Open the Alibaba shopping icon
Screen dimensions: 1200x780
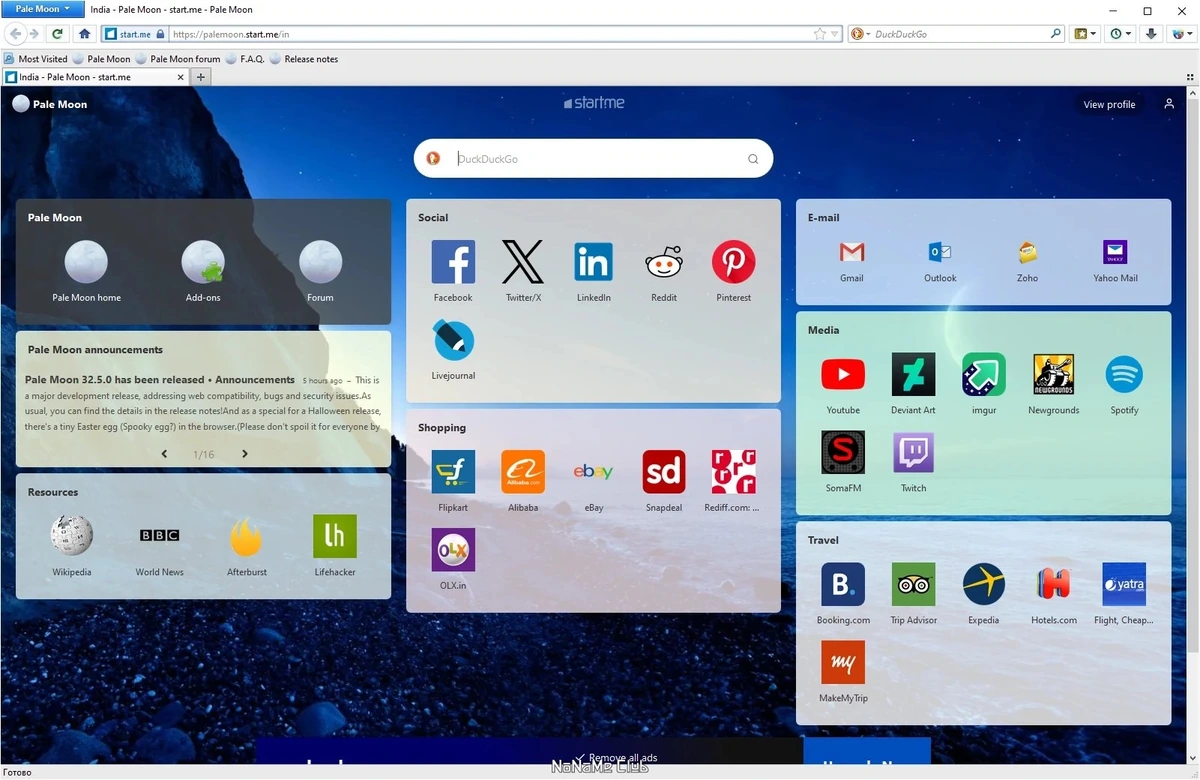coord(523,472)
